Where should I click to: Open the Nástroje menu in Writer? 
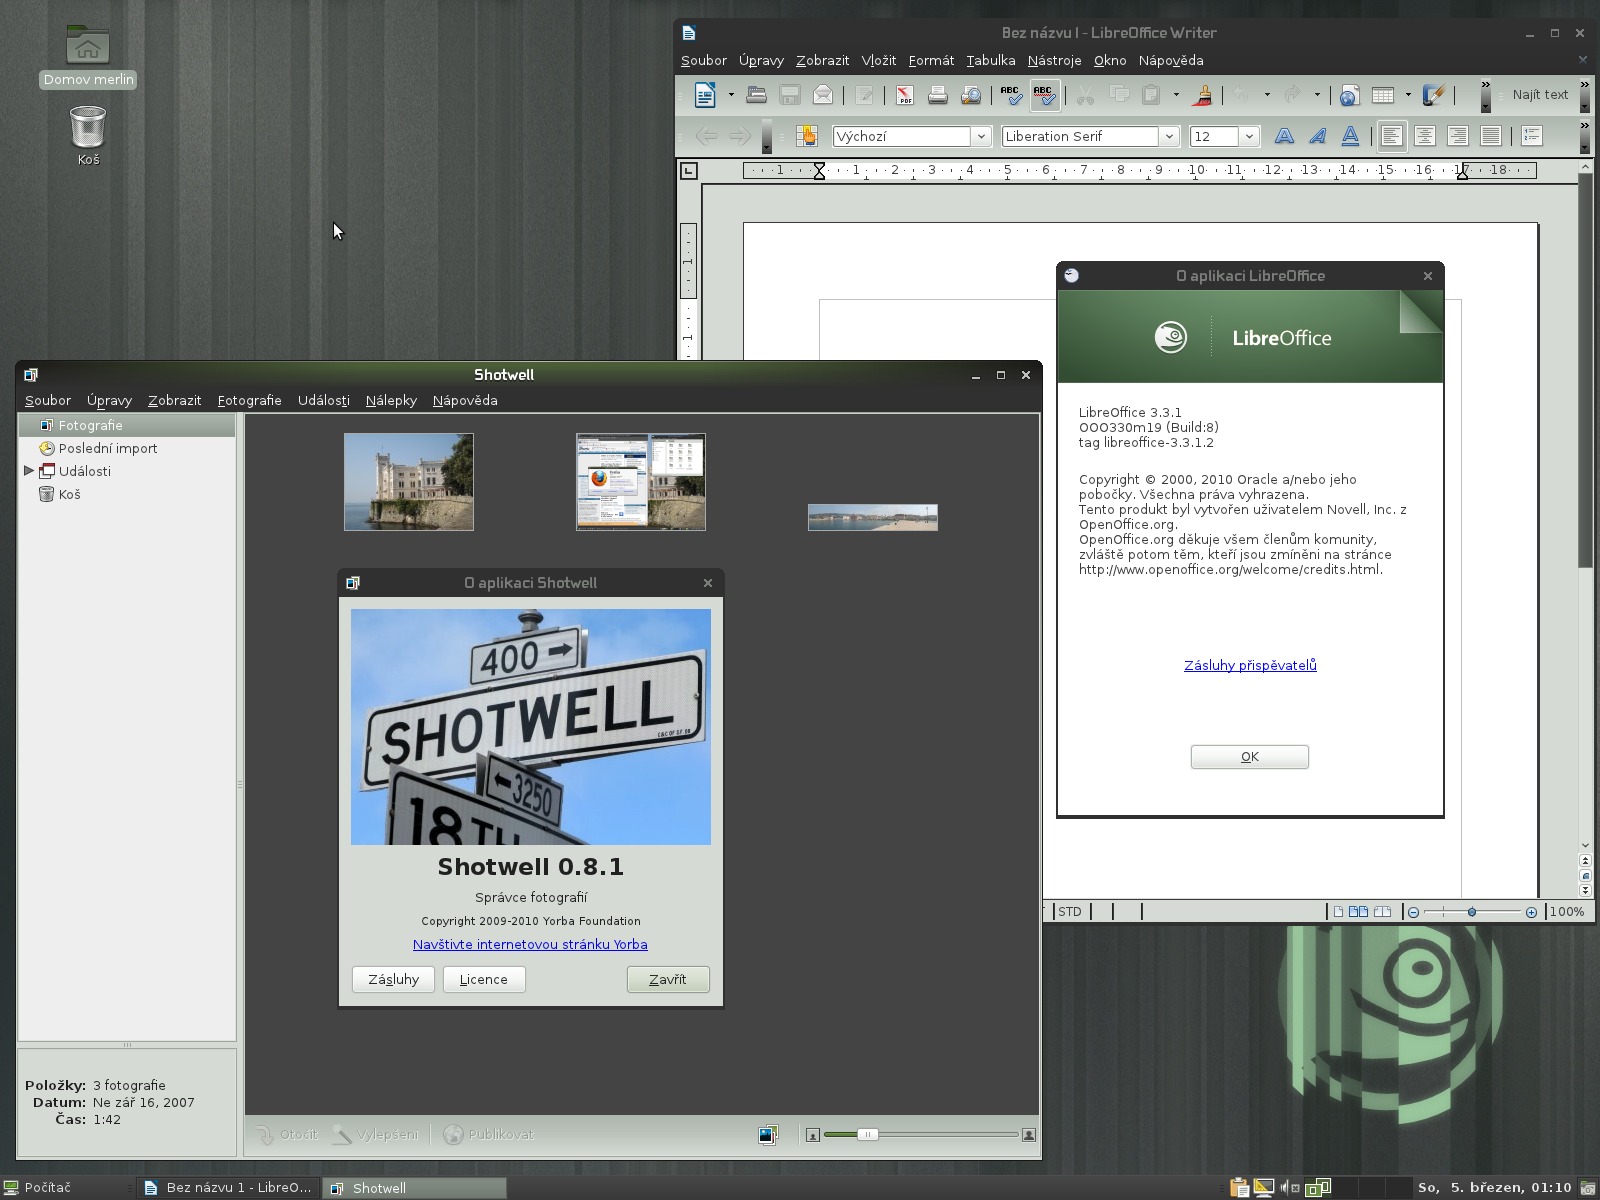pyautogui.click(x=1054, y=60)
